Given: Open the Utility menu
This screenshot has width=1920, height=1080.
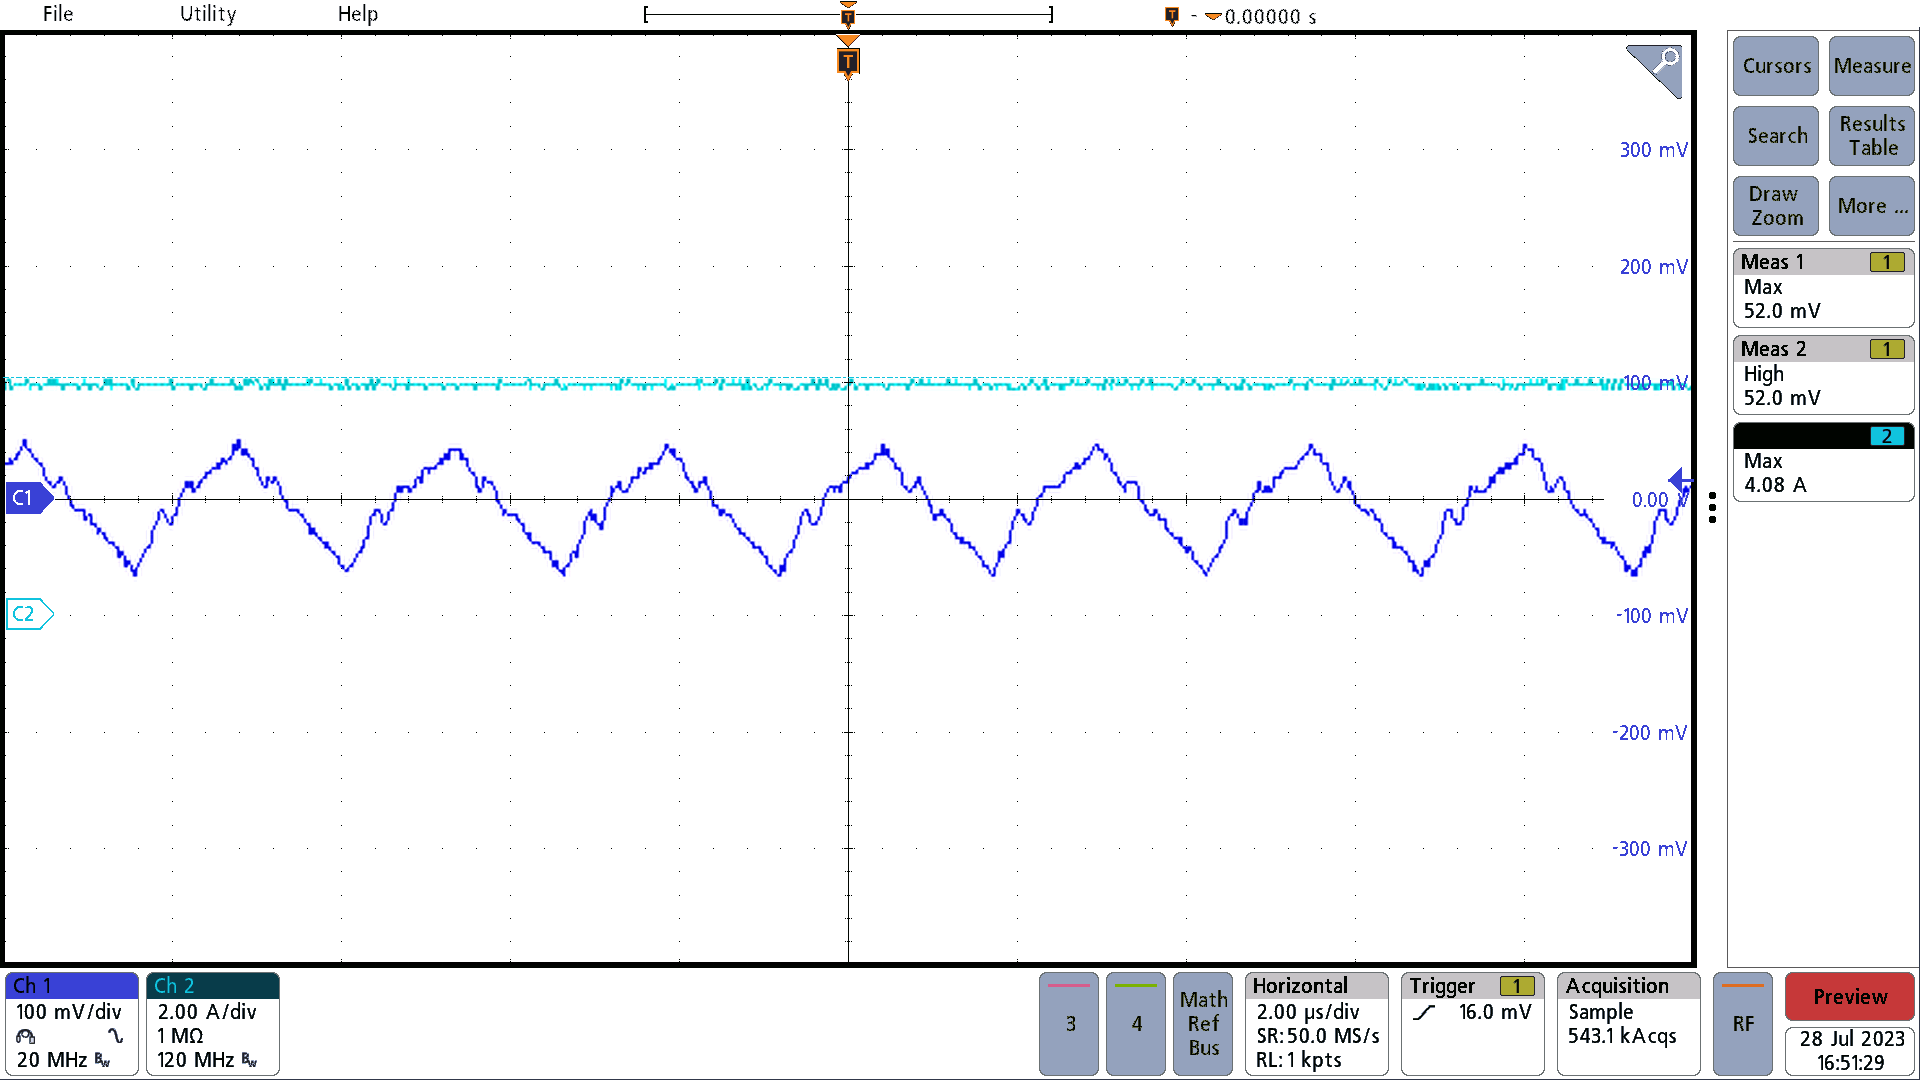Looking at the screenshot, I should 208,14.
